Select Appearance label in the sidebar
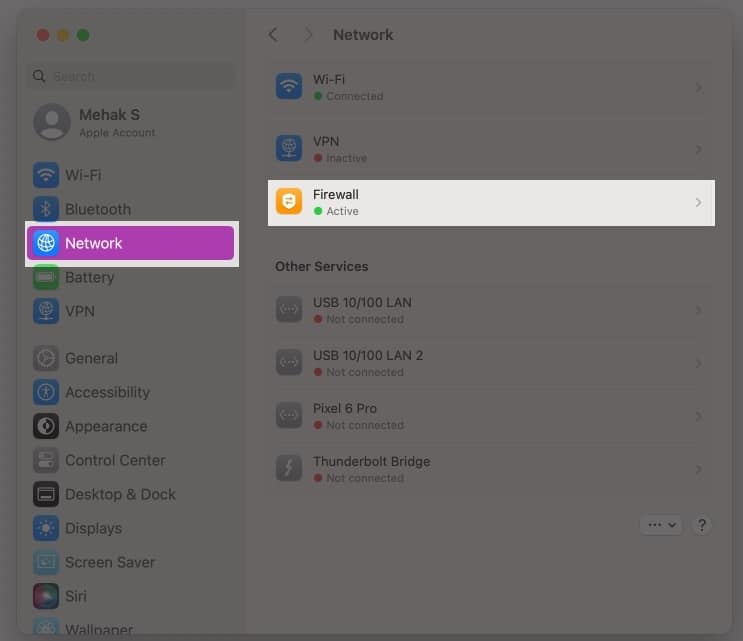The image size is (743, 641). tap(106, 426)
